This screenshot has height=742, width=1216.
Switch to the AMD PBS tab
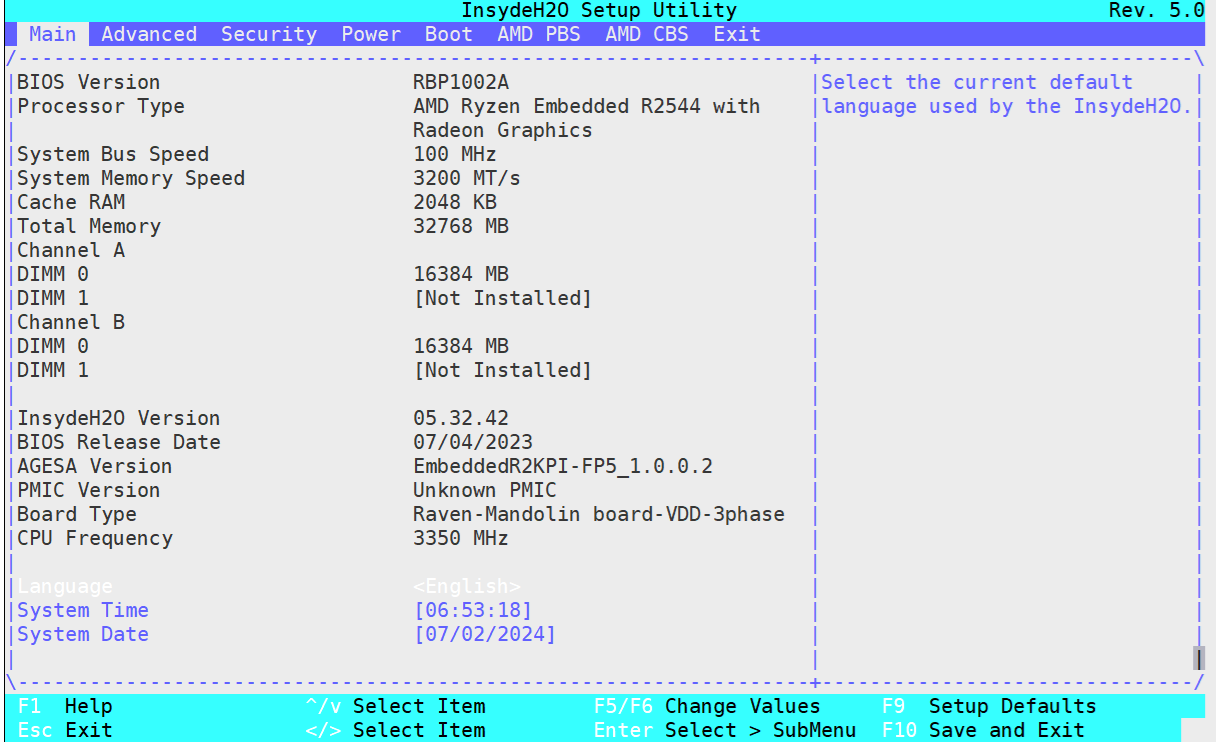point(539,34)
